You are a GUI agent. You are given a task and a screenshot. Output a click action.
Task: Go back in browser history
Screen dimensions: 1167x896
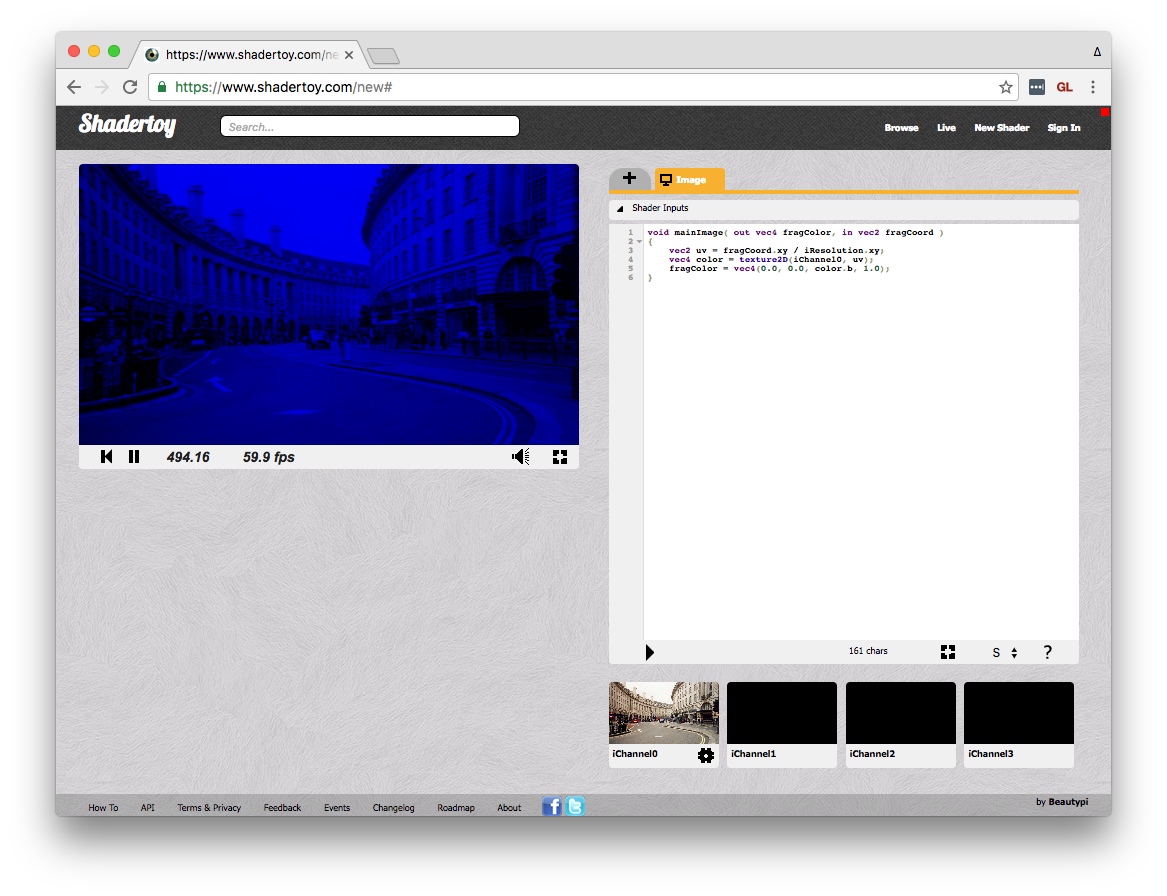[x=74, y=87]
